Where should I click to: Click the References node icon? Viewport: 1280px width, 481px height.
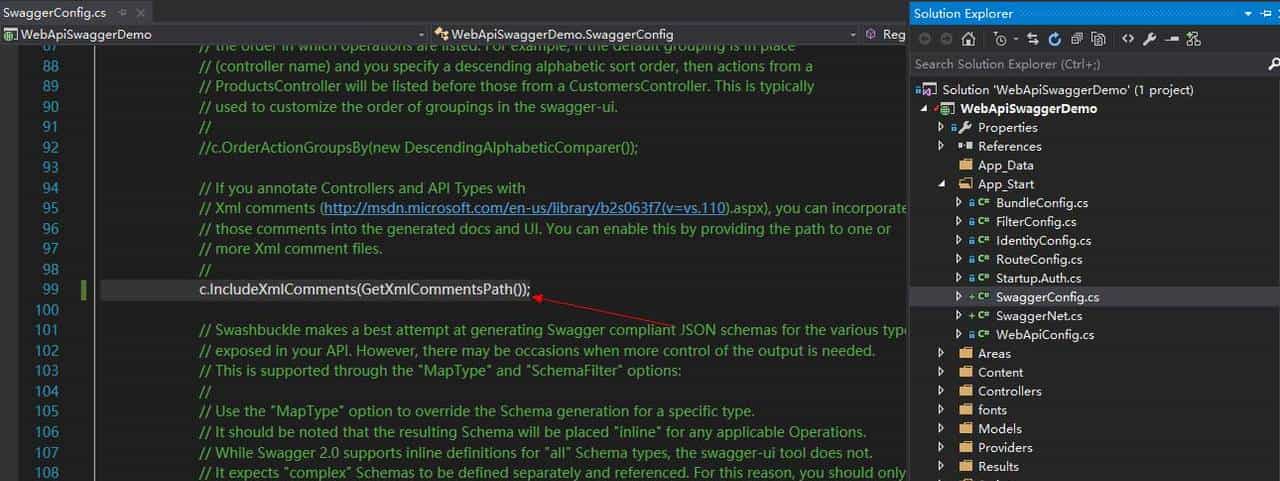point(966,146)
